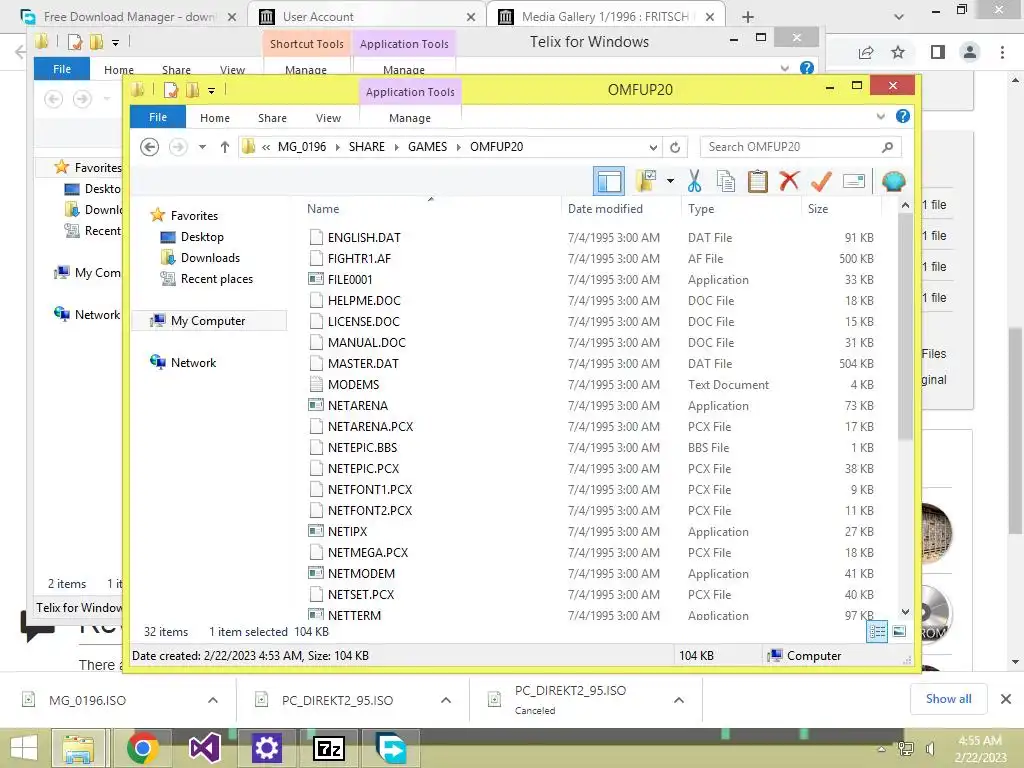Open Manage tab in OMFUP20 window

tap(410, 118)
